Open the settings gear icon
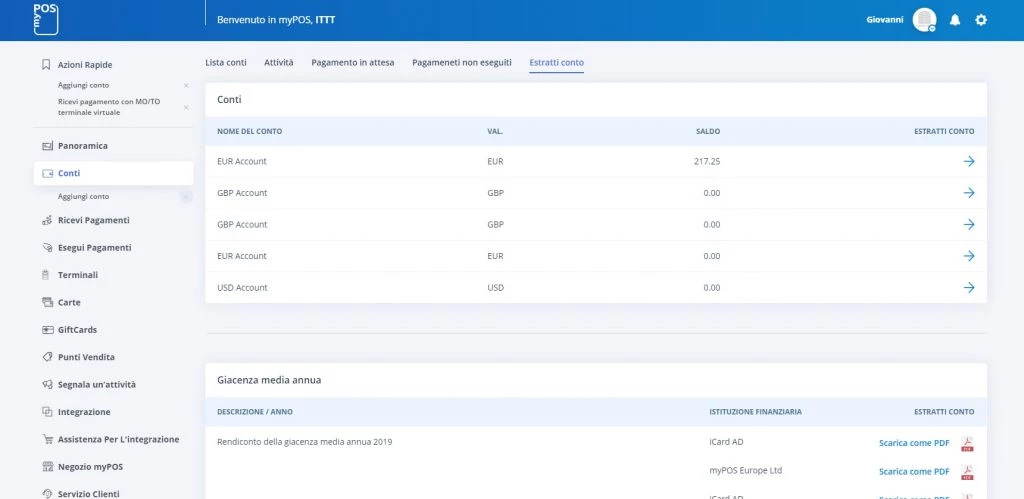 click(x=981, y=20)
